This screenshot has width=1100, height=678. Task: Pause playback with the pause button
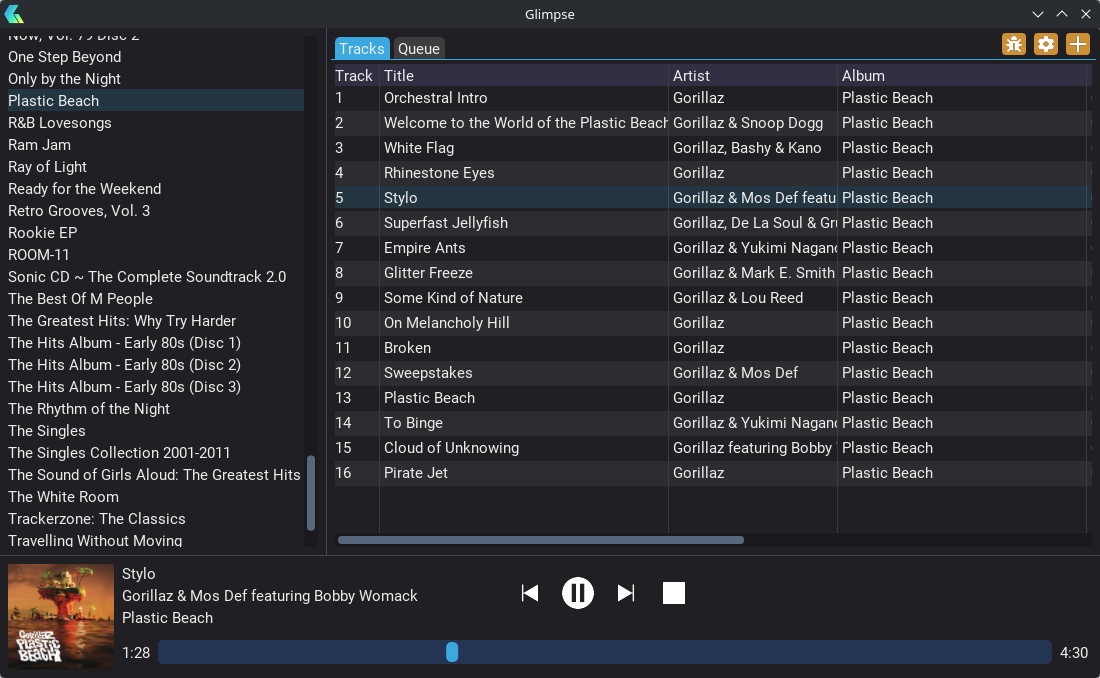[x=578, y=593]
